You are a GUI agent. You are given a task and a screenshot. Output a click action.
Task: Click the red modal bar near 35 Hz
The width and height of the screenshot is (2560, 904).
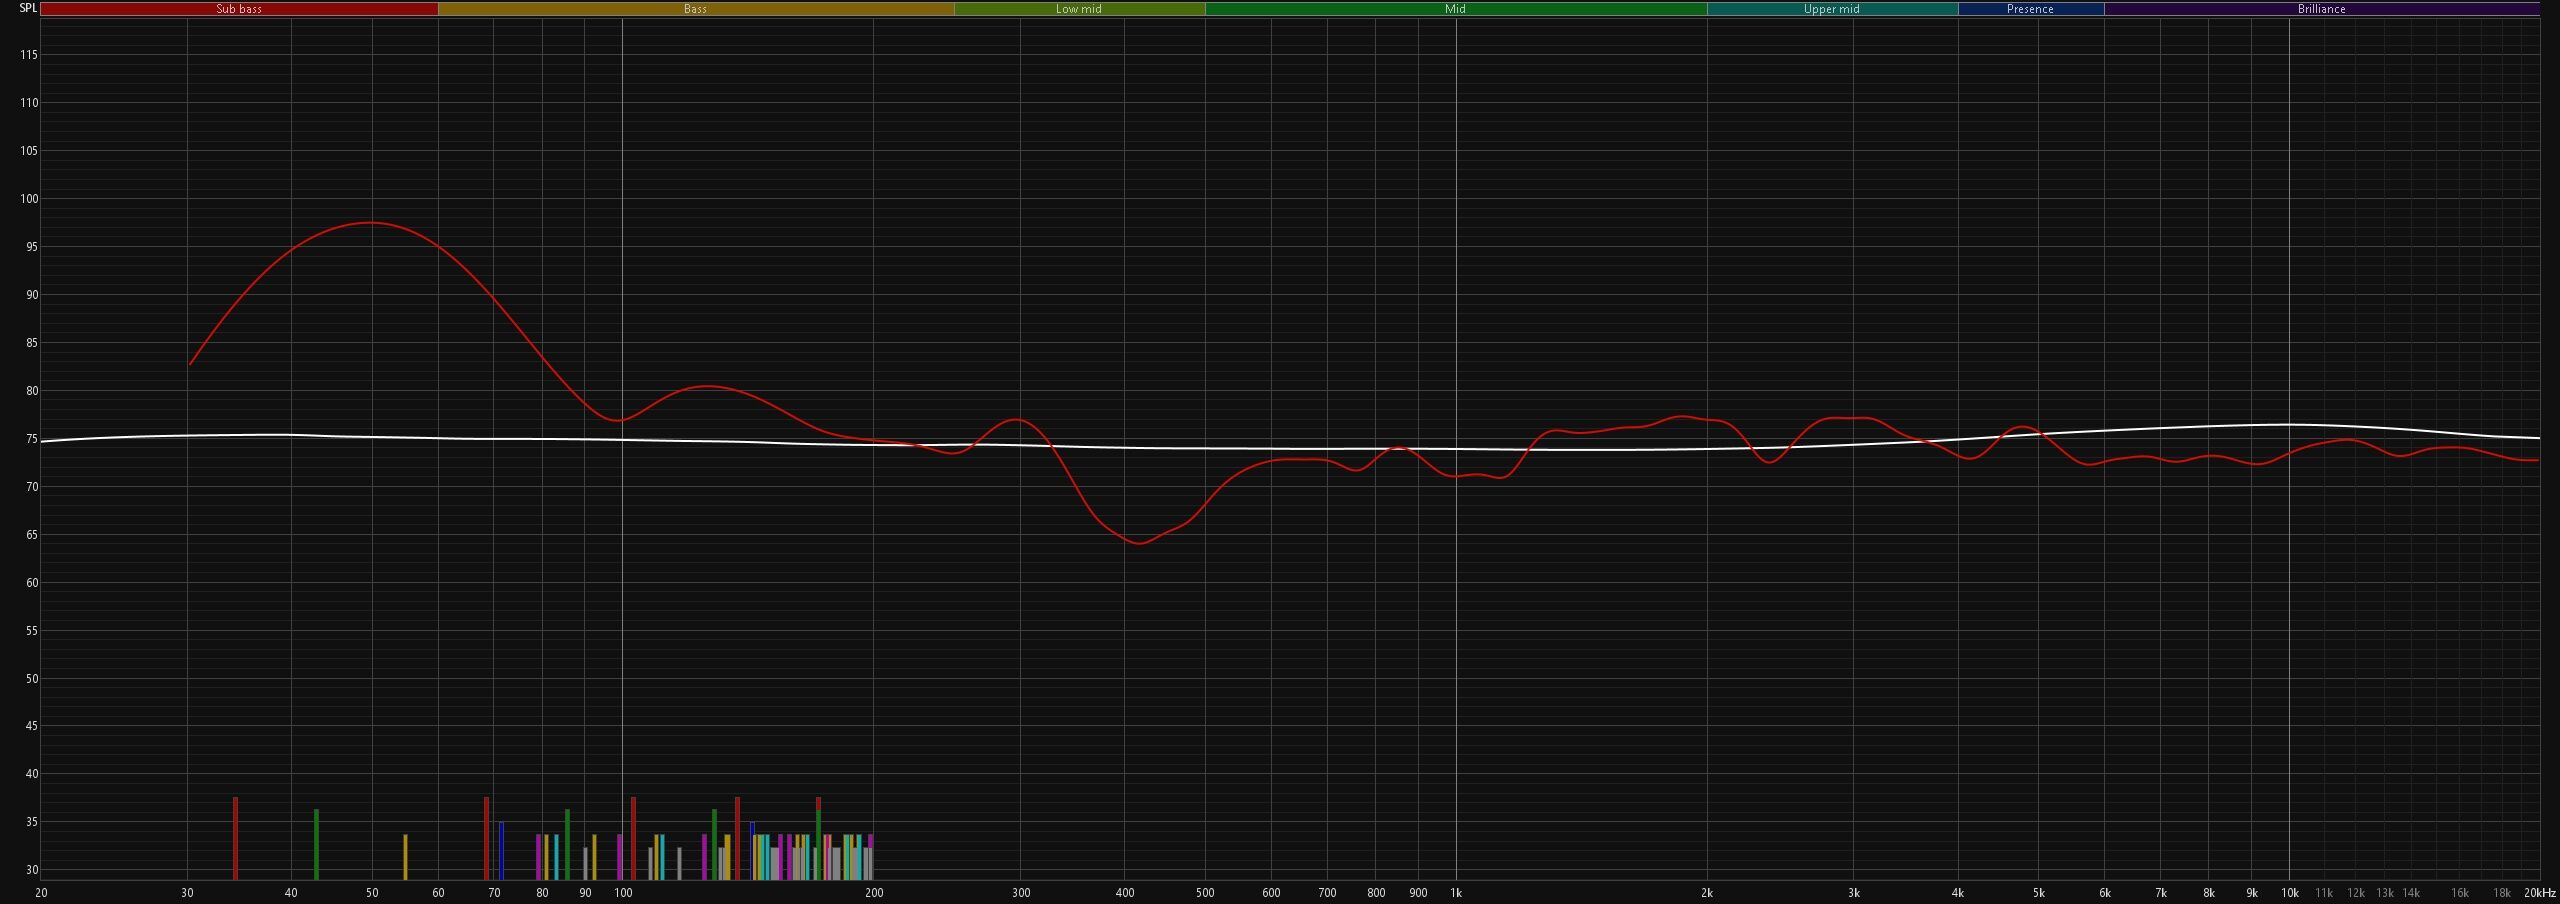[x=236, y=838]
